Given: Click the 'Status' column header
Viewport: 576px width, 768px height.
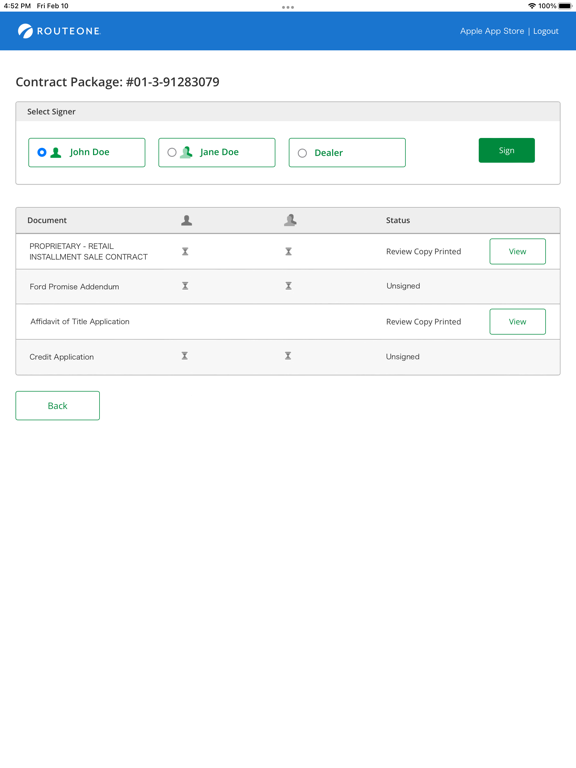Looking at the screenshot, I should point(398,220).
